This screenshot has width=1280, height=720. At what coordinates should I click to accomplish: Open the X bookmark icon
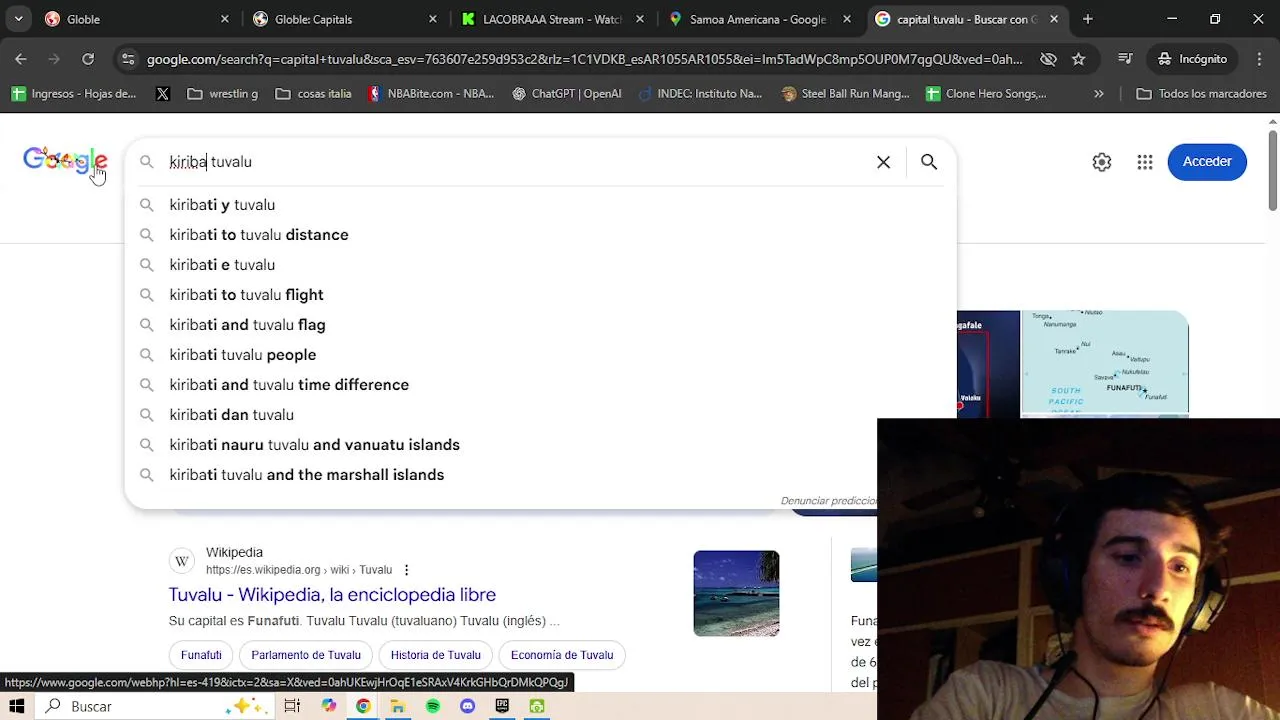tap(163, 94)
